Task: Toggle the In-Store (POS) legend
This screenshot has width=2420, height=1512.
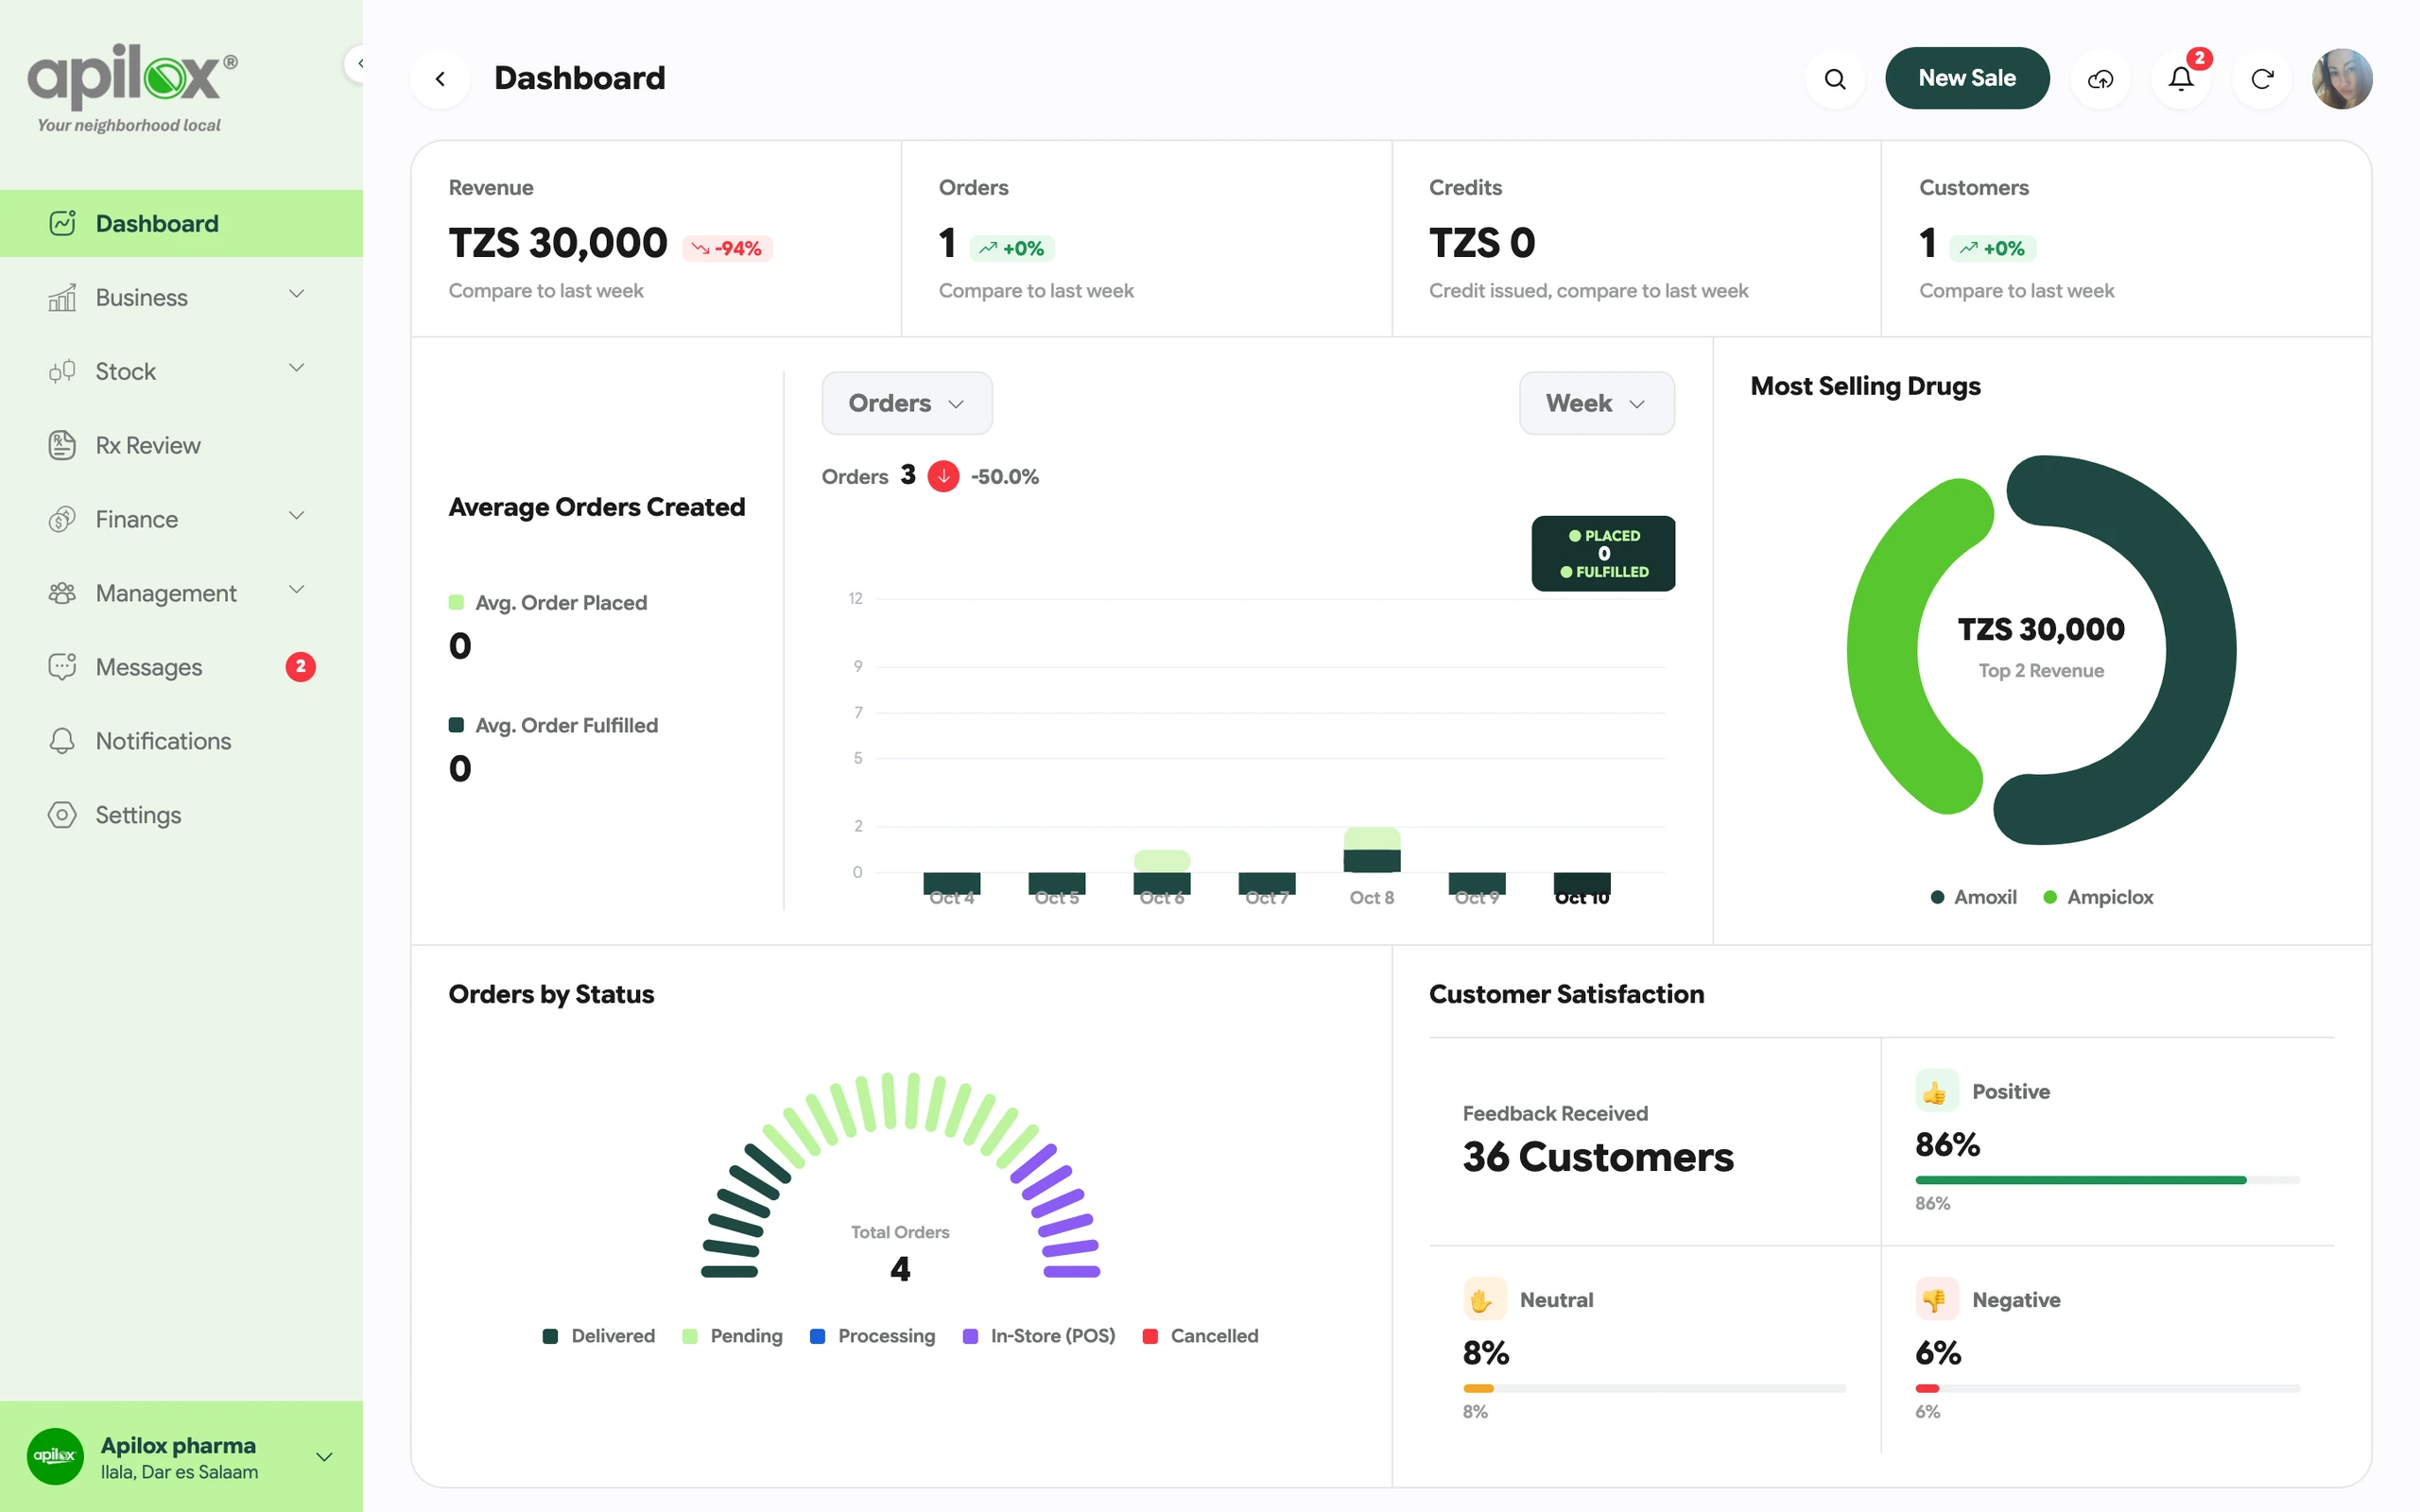Action: click(1038, 1336)
